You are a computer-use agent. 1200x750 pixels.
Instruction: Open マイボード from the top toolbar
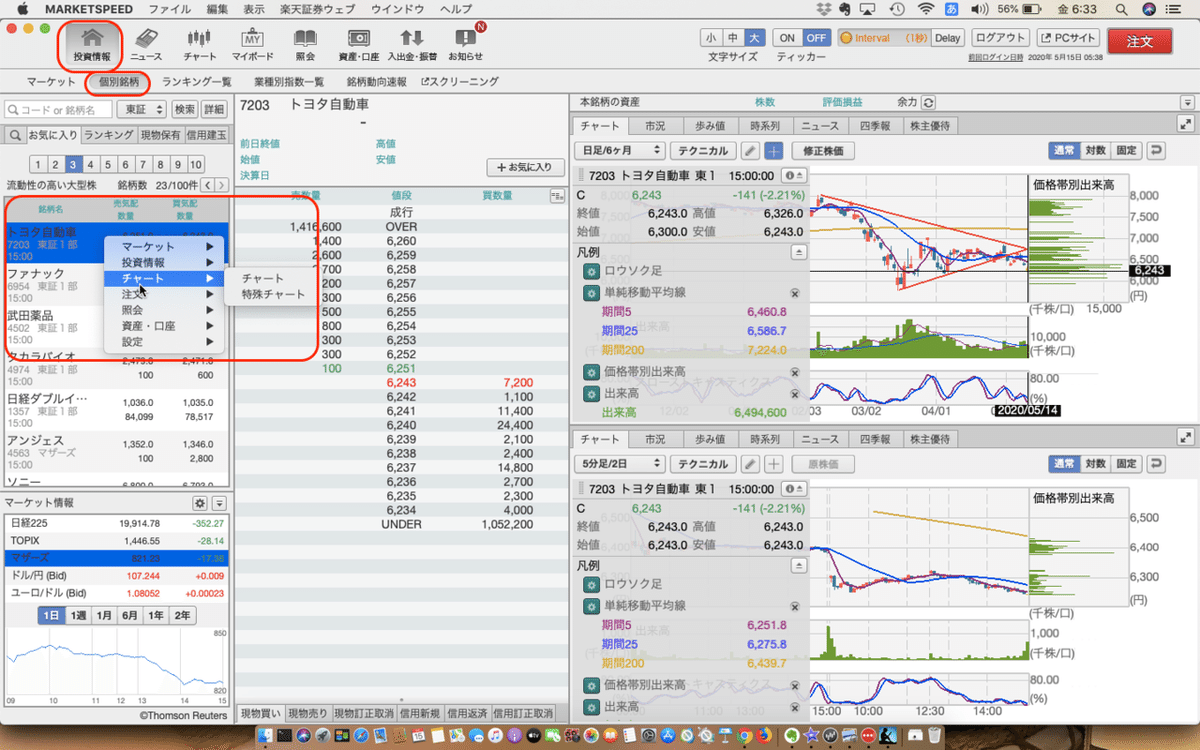click(251, 40)
